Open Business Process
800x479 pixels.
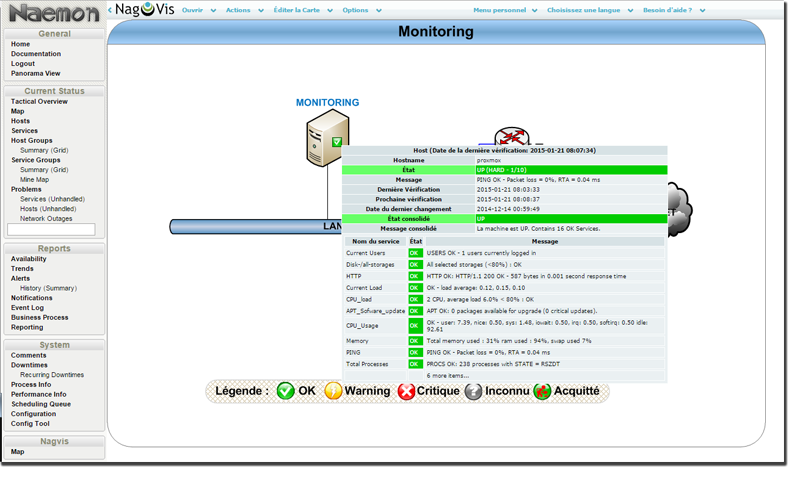[x=39, y=317]
